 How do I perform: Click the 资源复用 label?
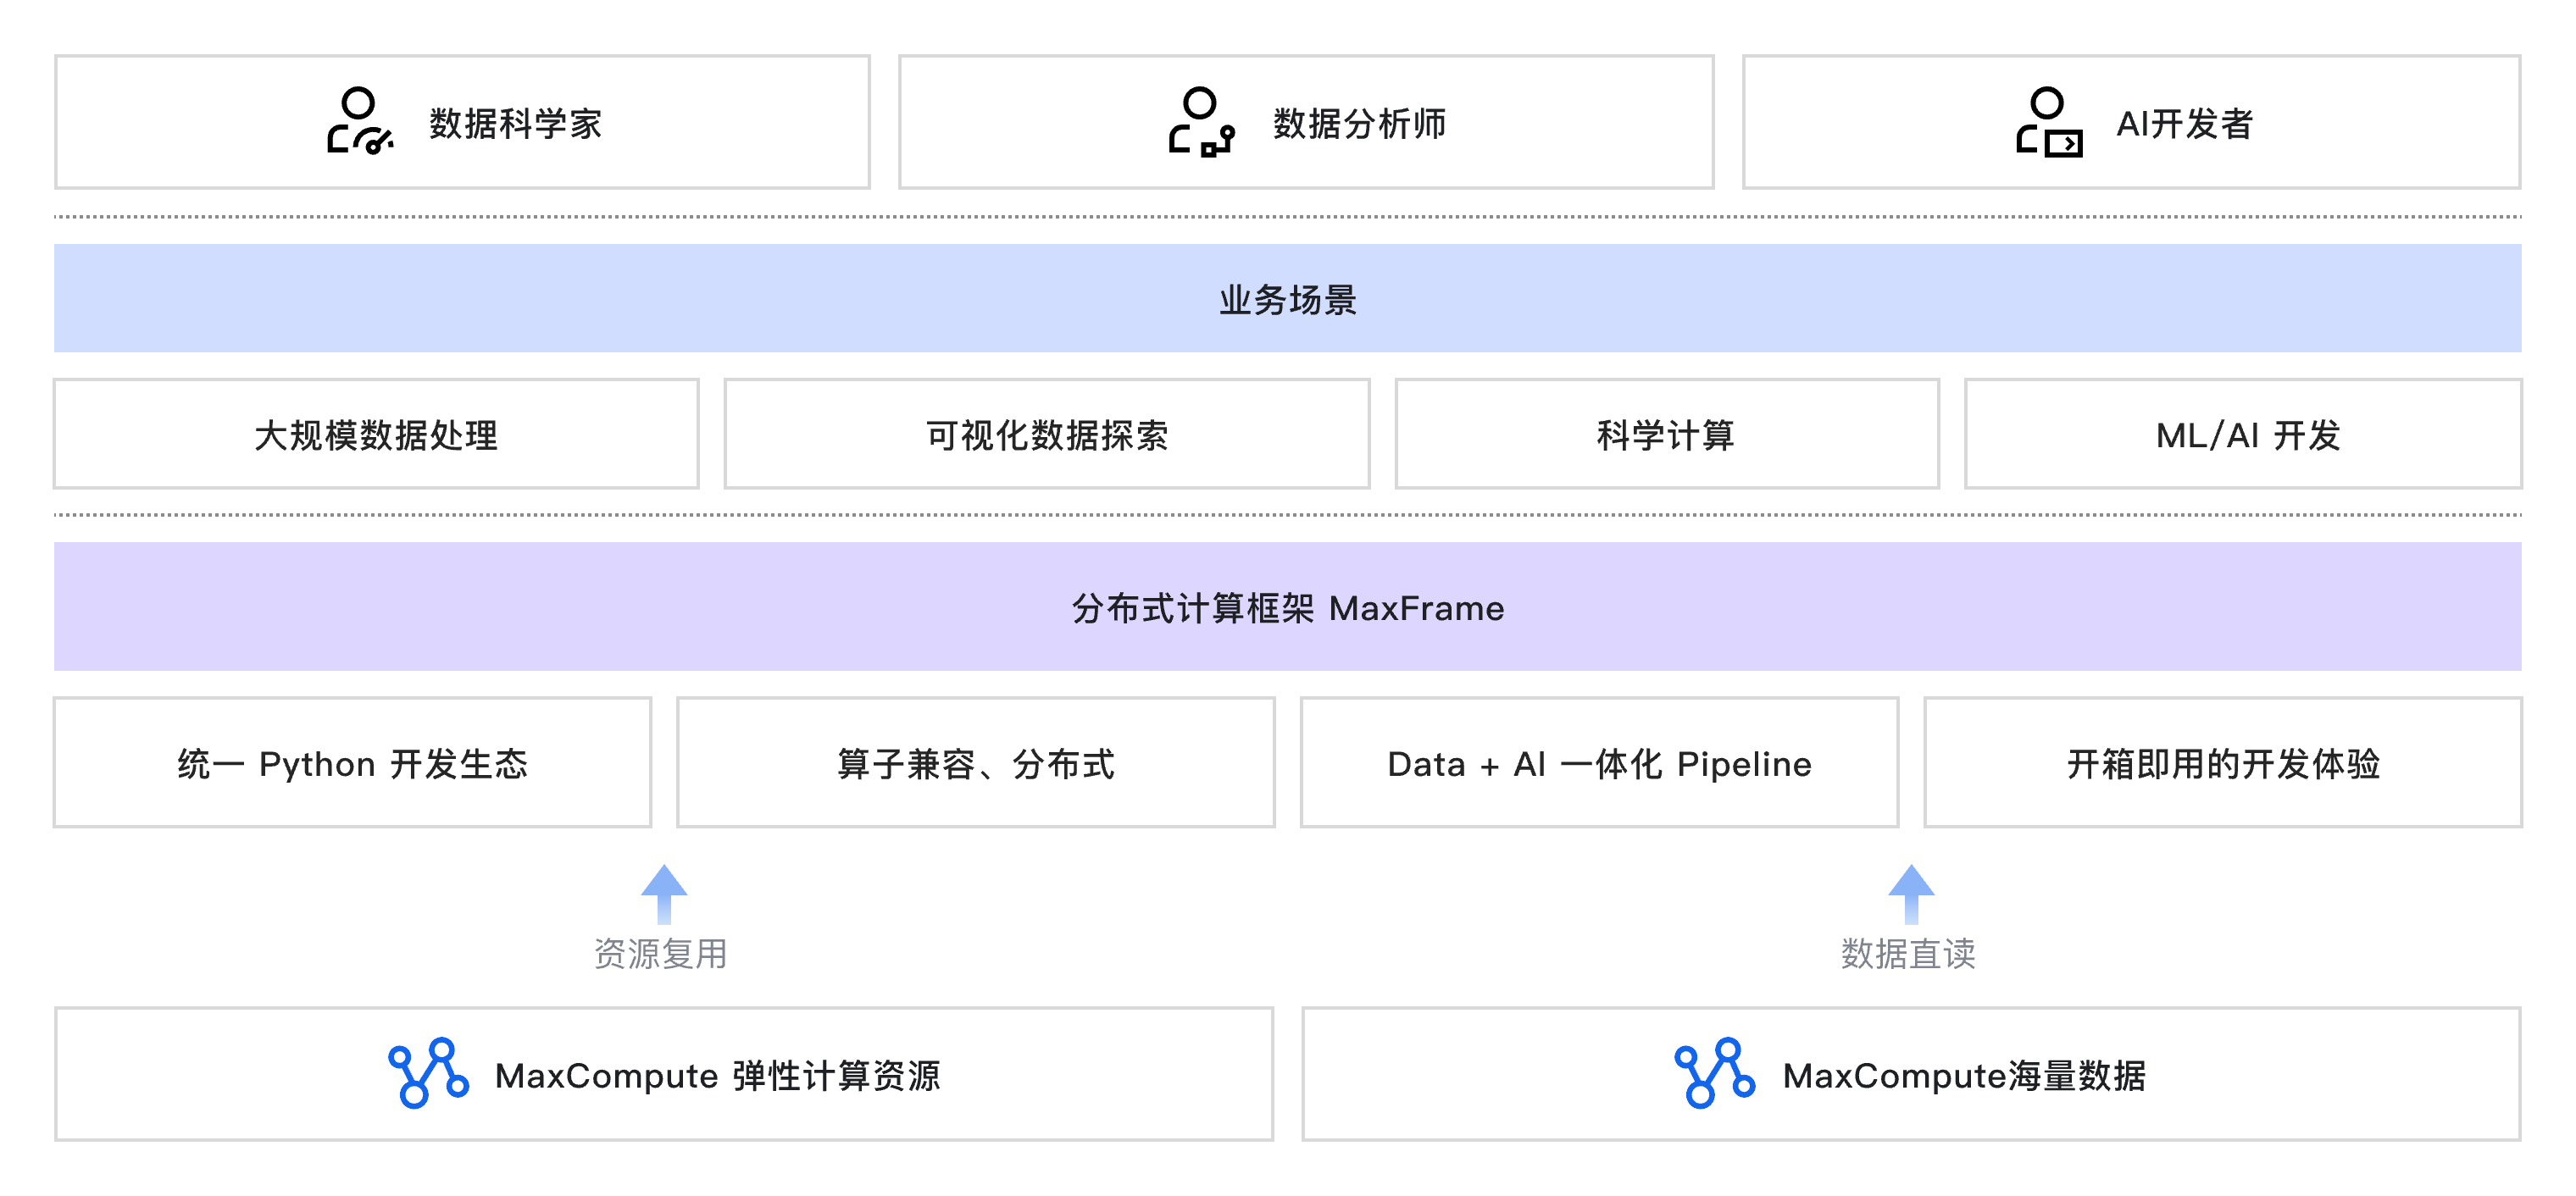click(661, 953)
